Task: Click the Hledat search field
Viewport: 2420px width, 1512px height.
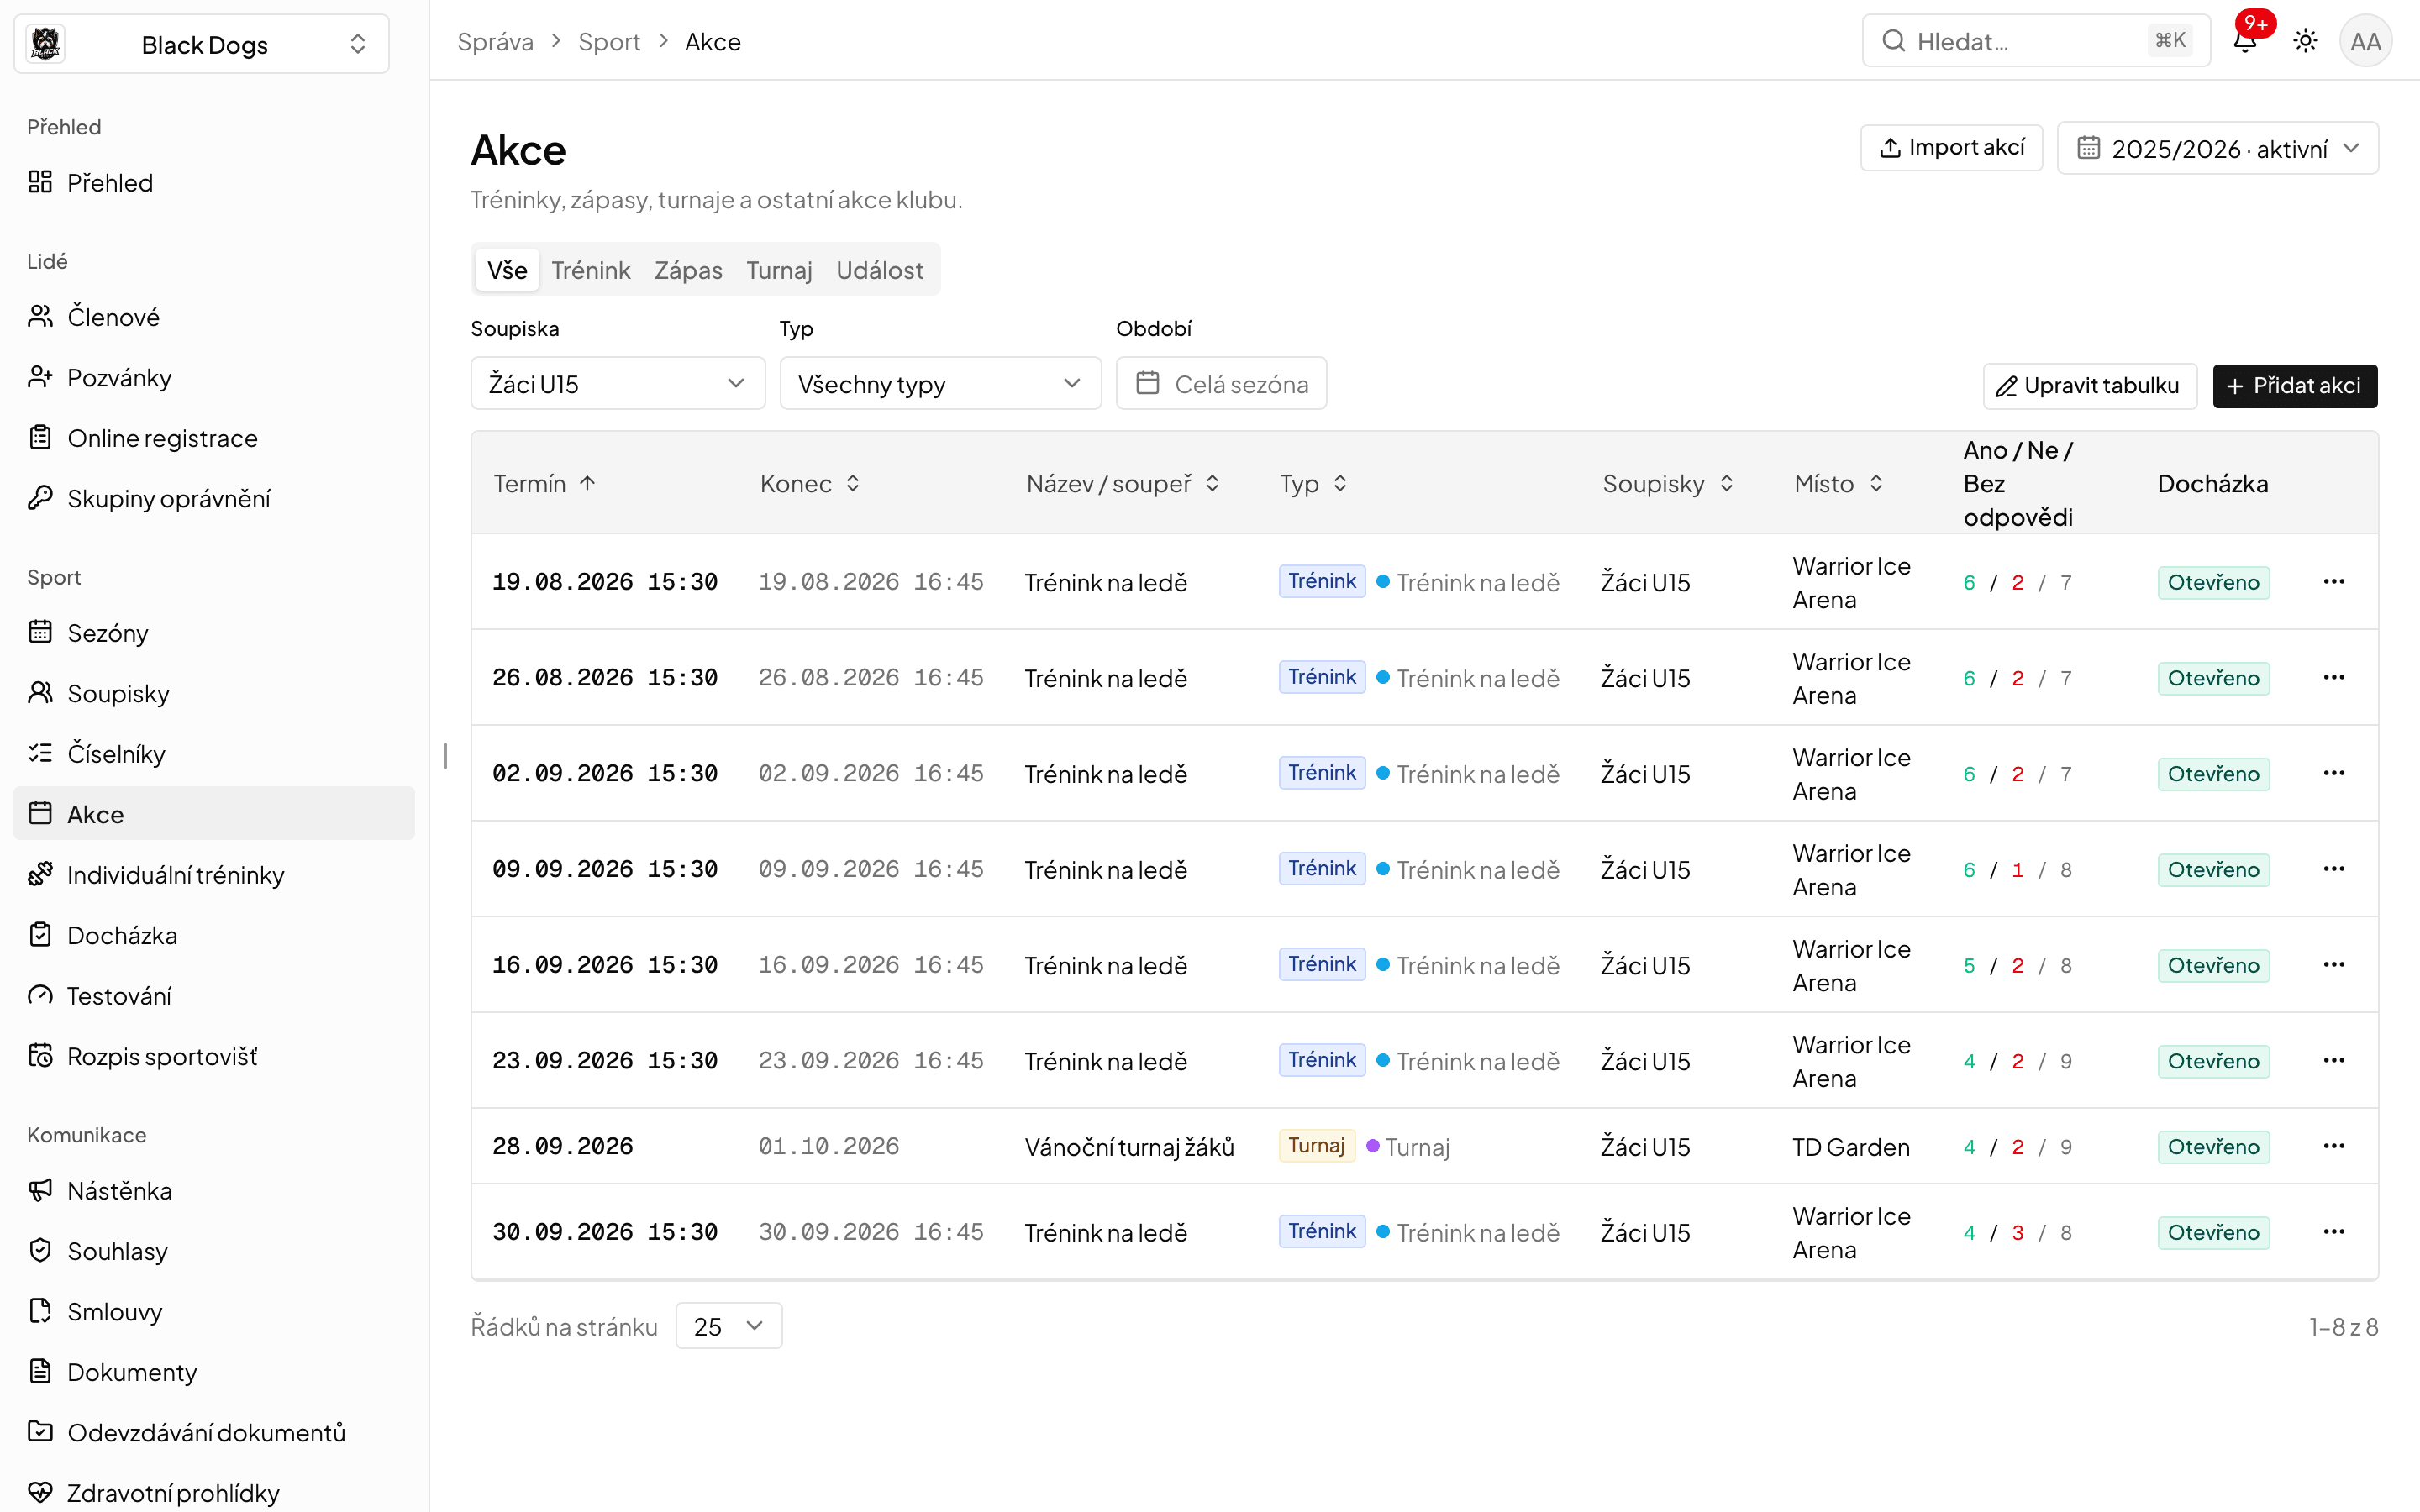Action: click(2035, 41)
